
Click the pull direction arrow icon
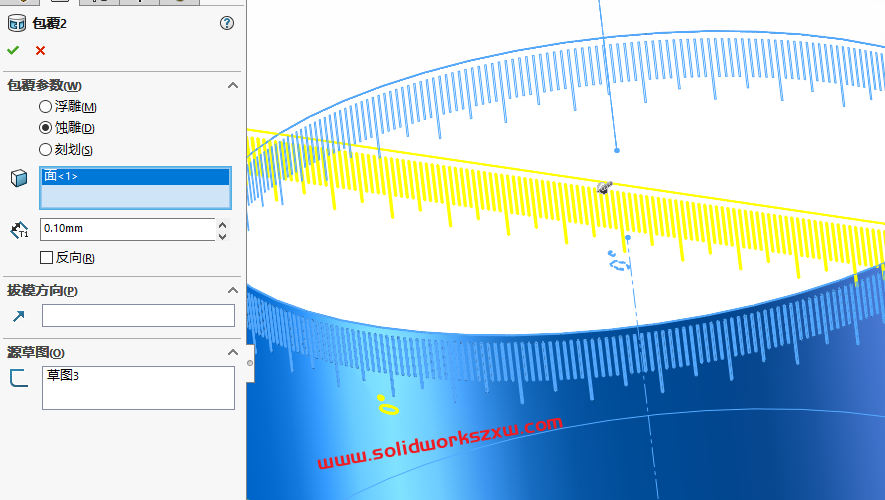coord(18,316)
